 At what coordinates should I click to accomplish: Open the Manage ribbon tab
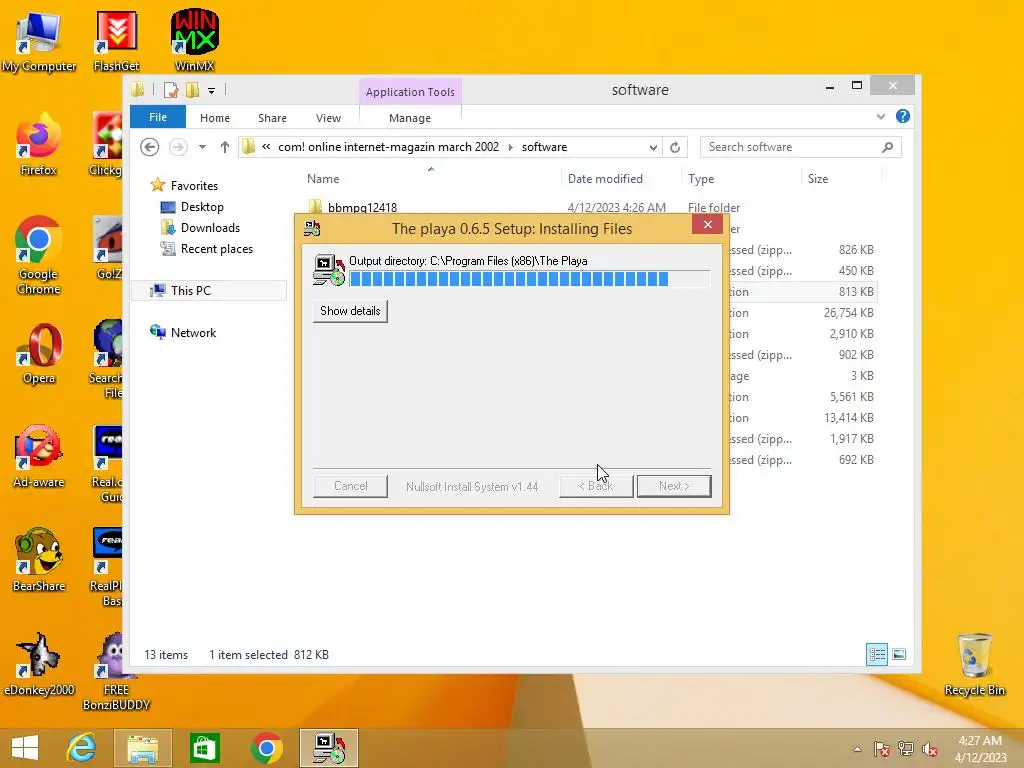[x=410, y=118]
